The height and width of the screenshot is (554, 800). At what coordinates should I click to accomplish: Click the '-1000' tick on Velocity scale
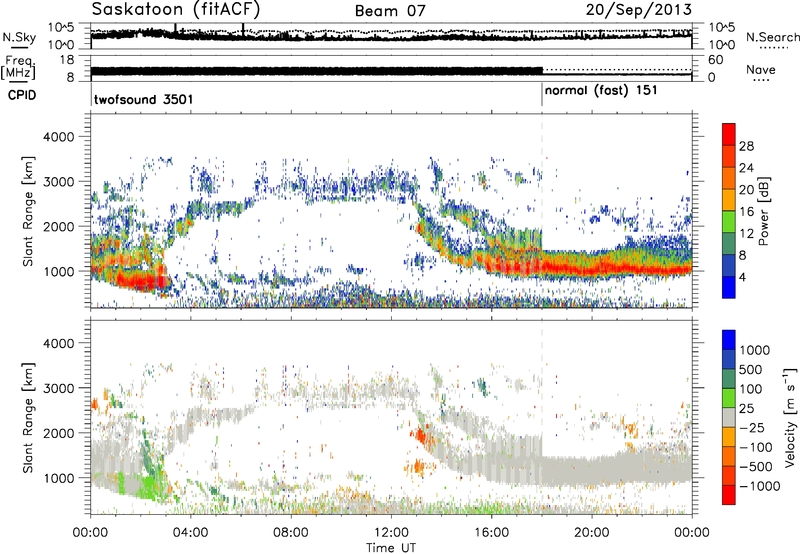759,486
